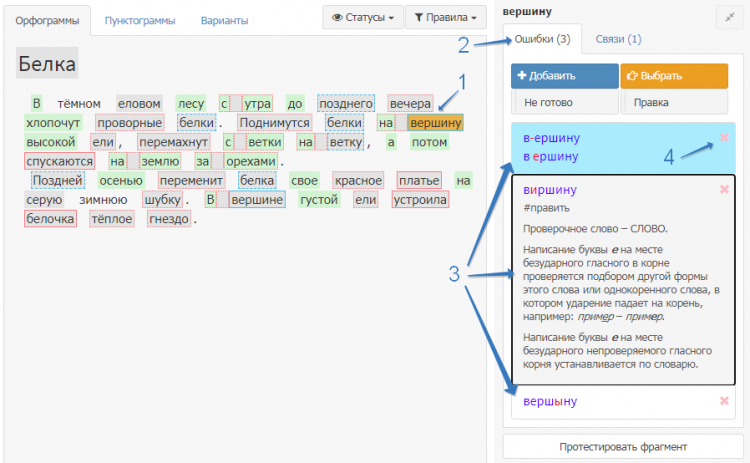Select the word хлопочут in the text
Viewport: 750px width, 463px height.
(x=54, y=123)
